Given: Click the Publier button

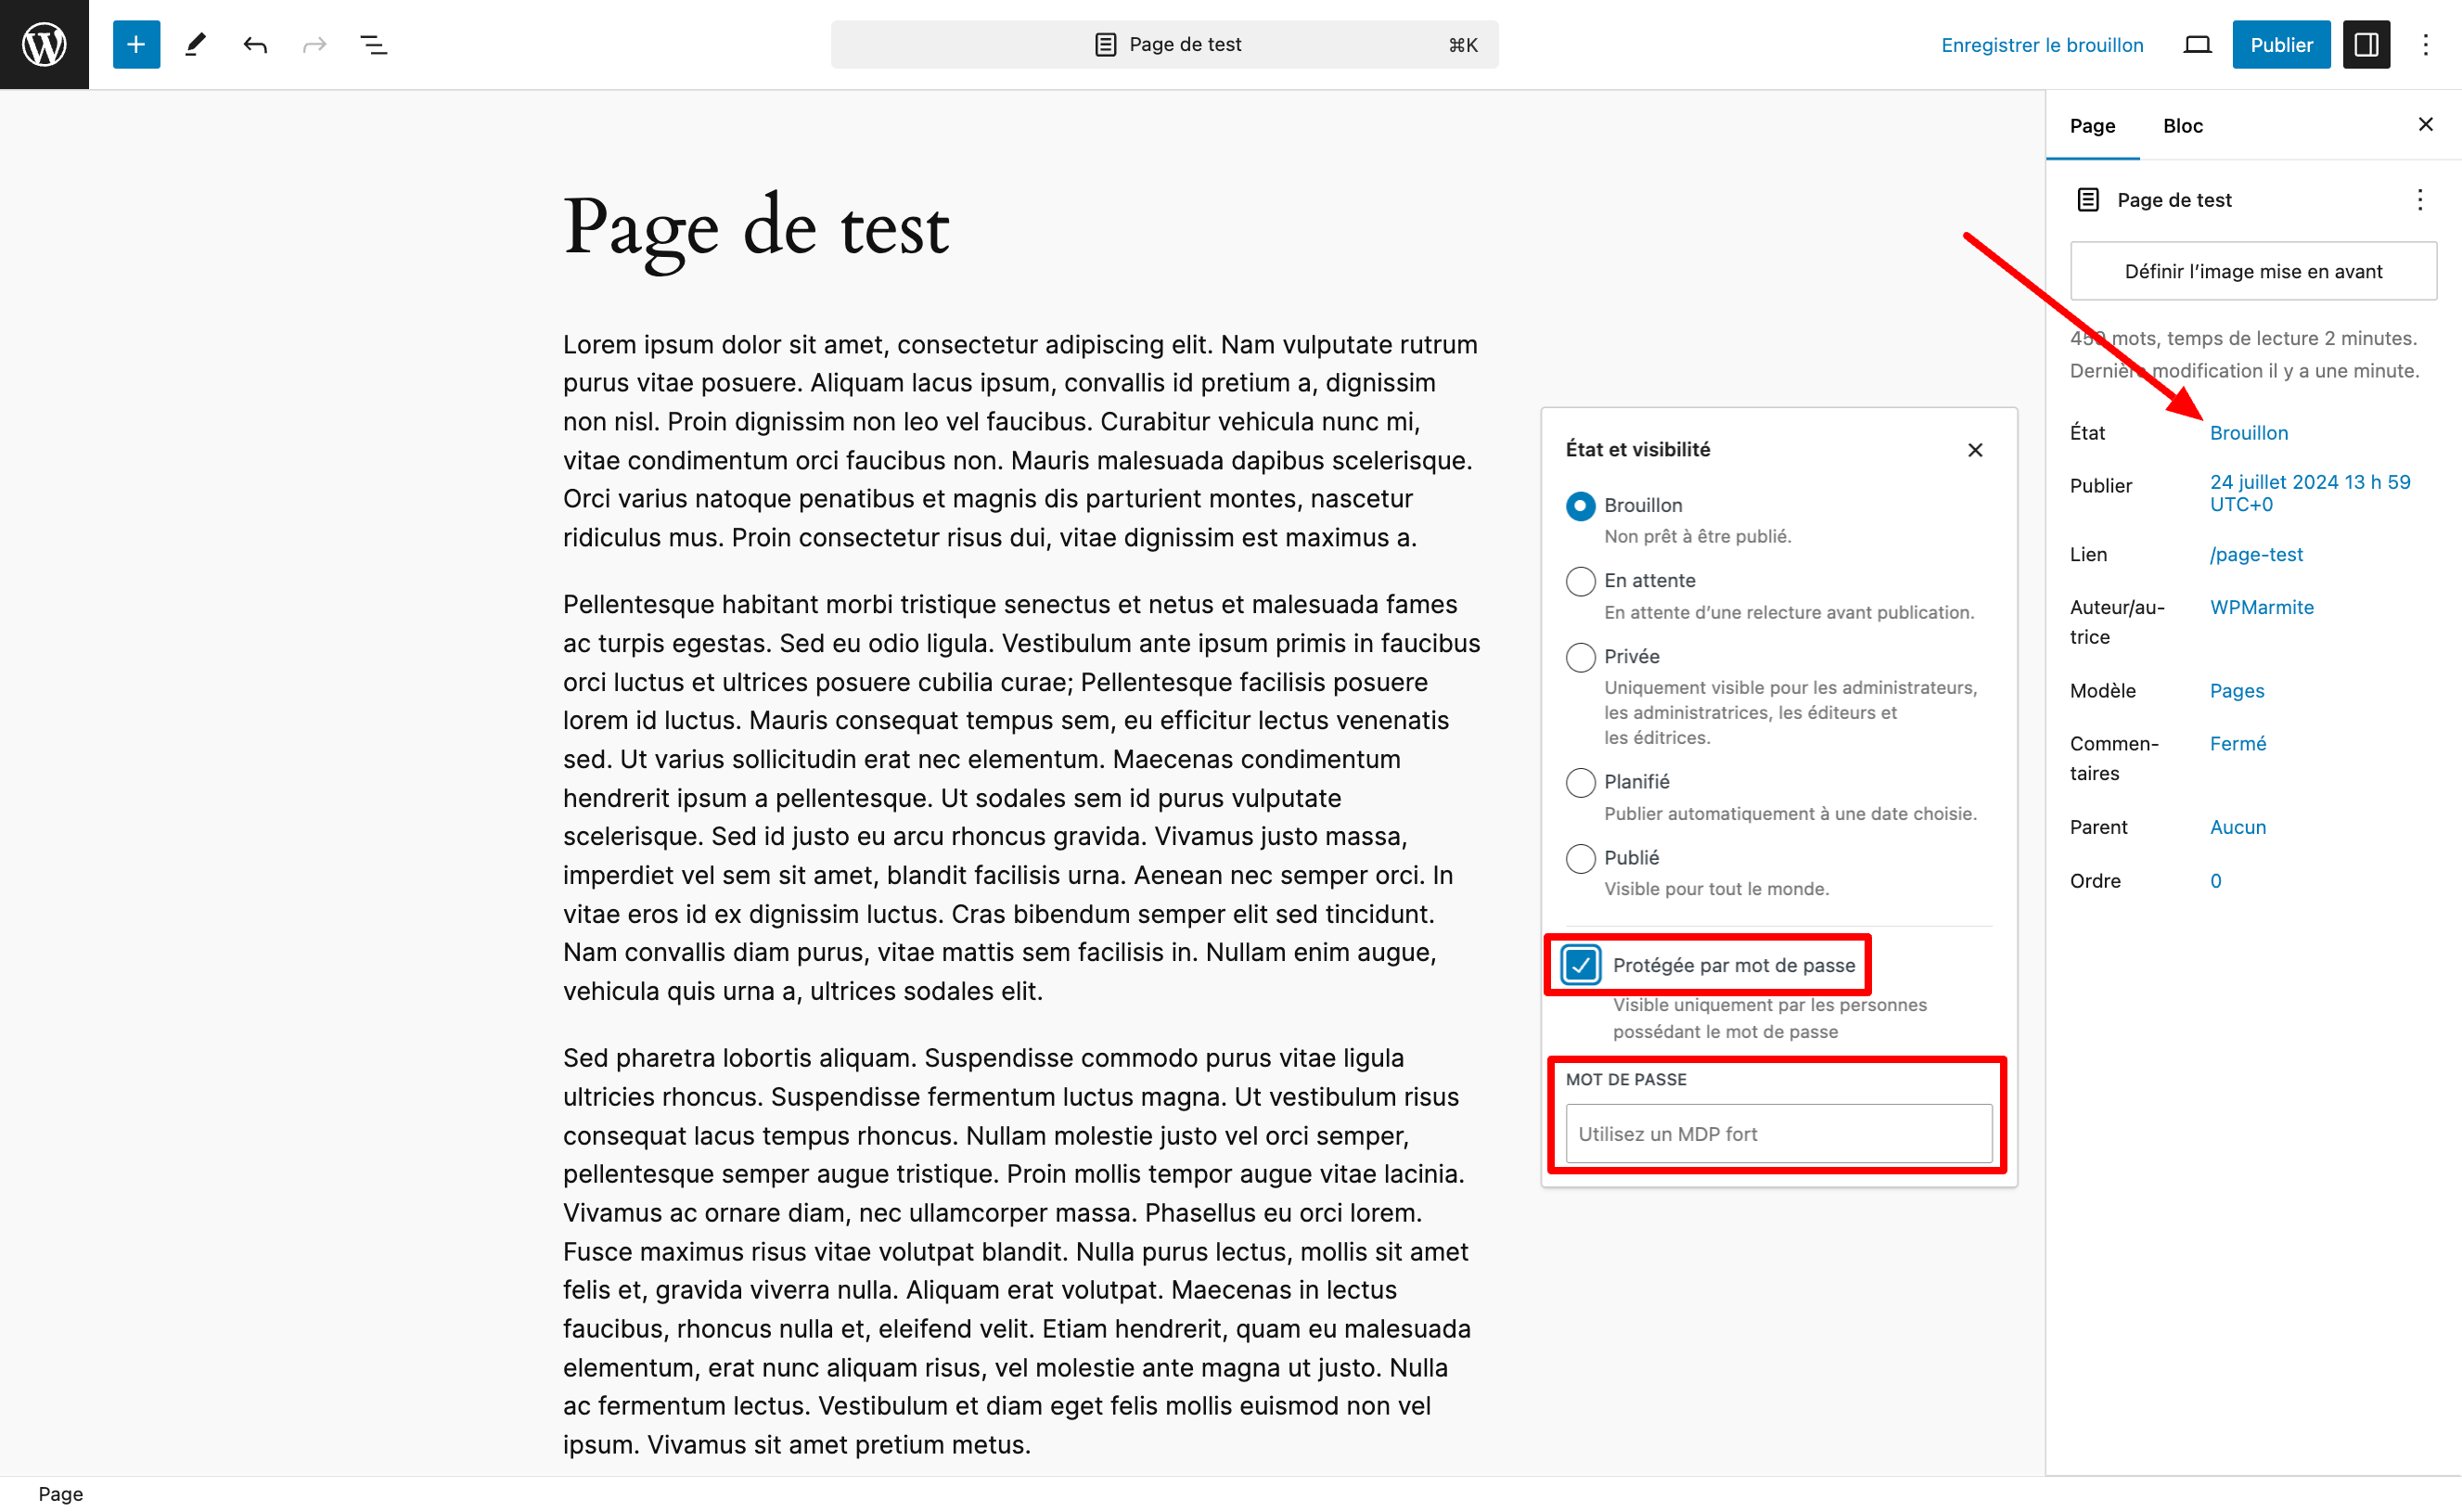Looking at the screenshot, I should coord(2281,44).
